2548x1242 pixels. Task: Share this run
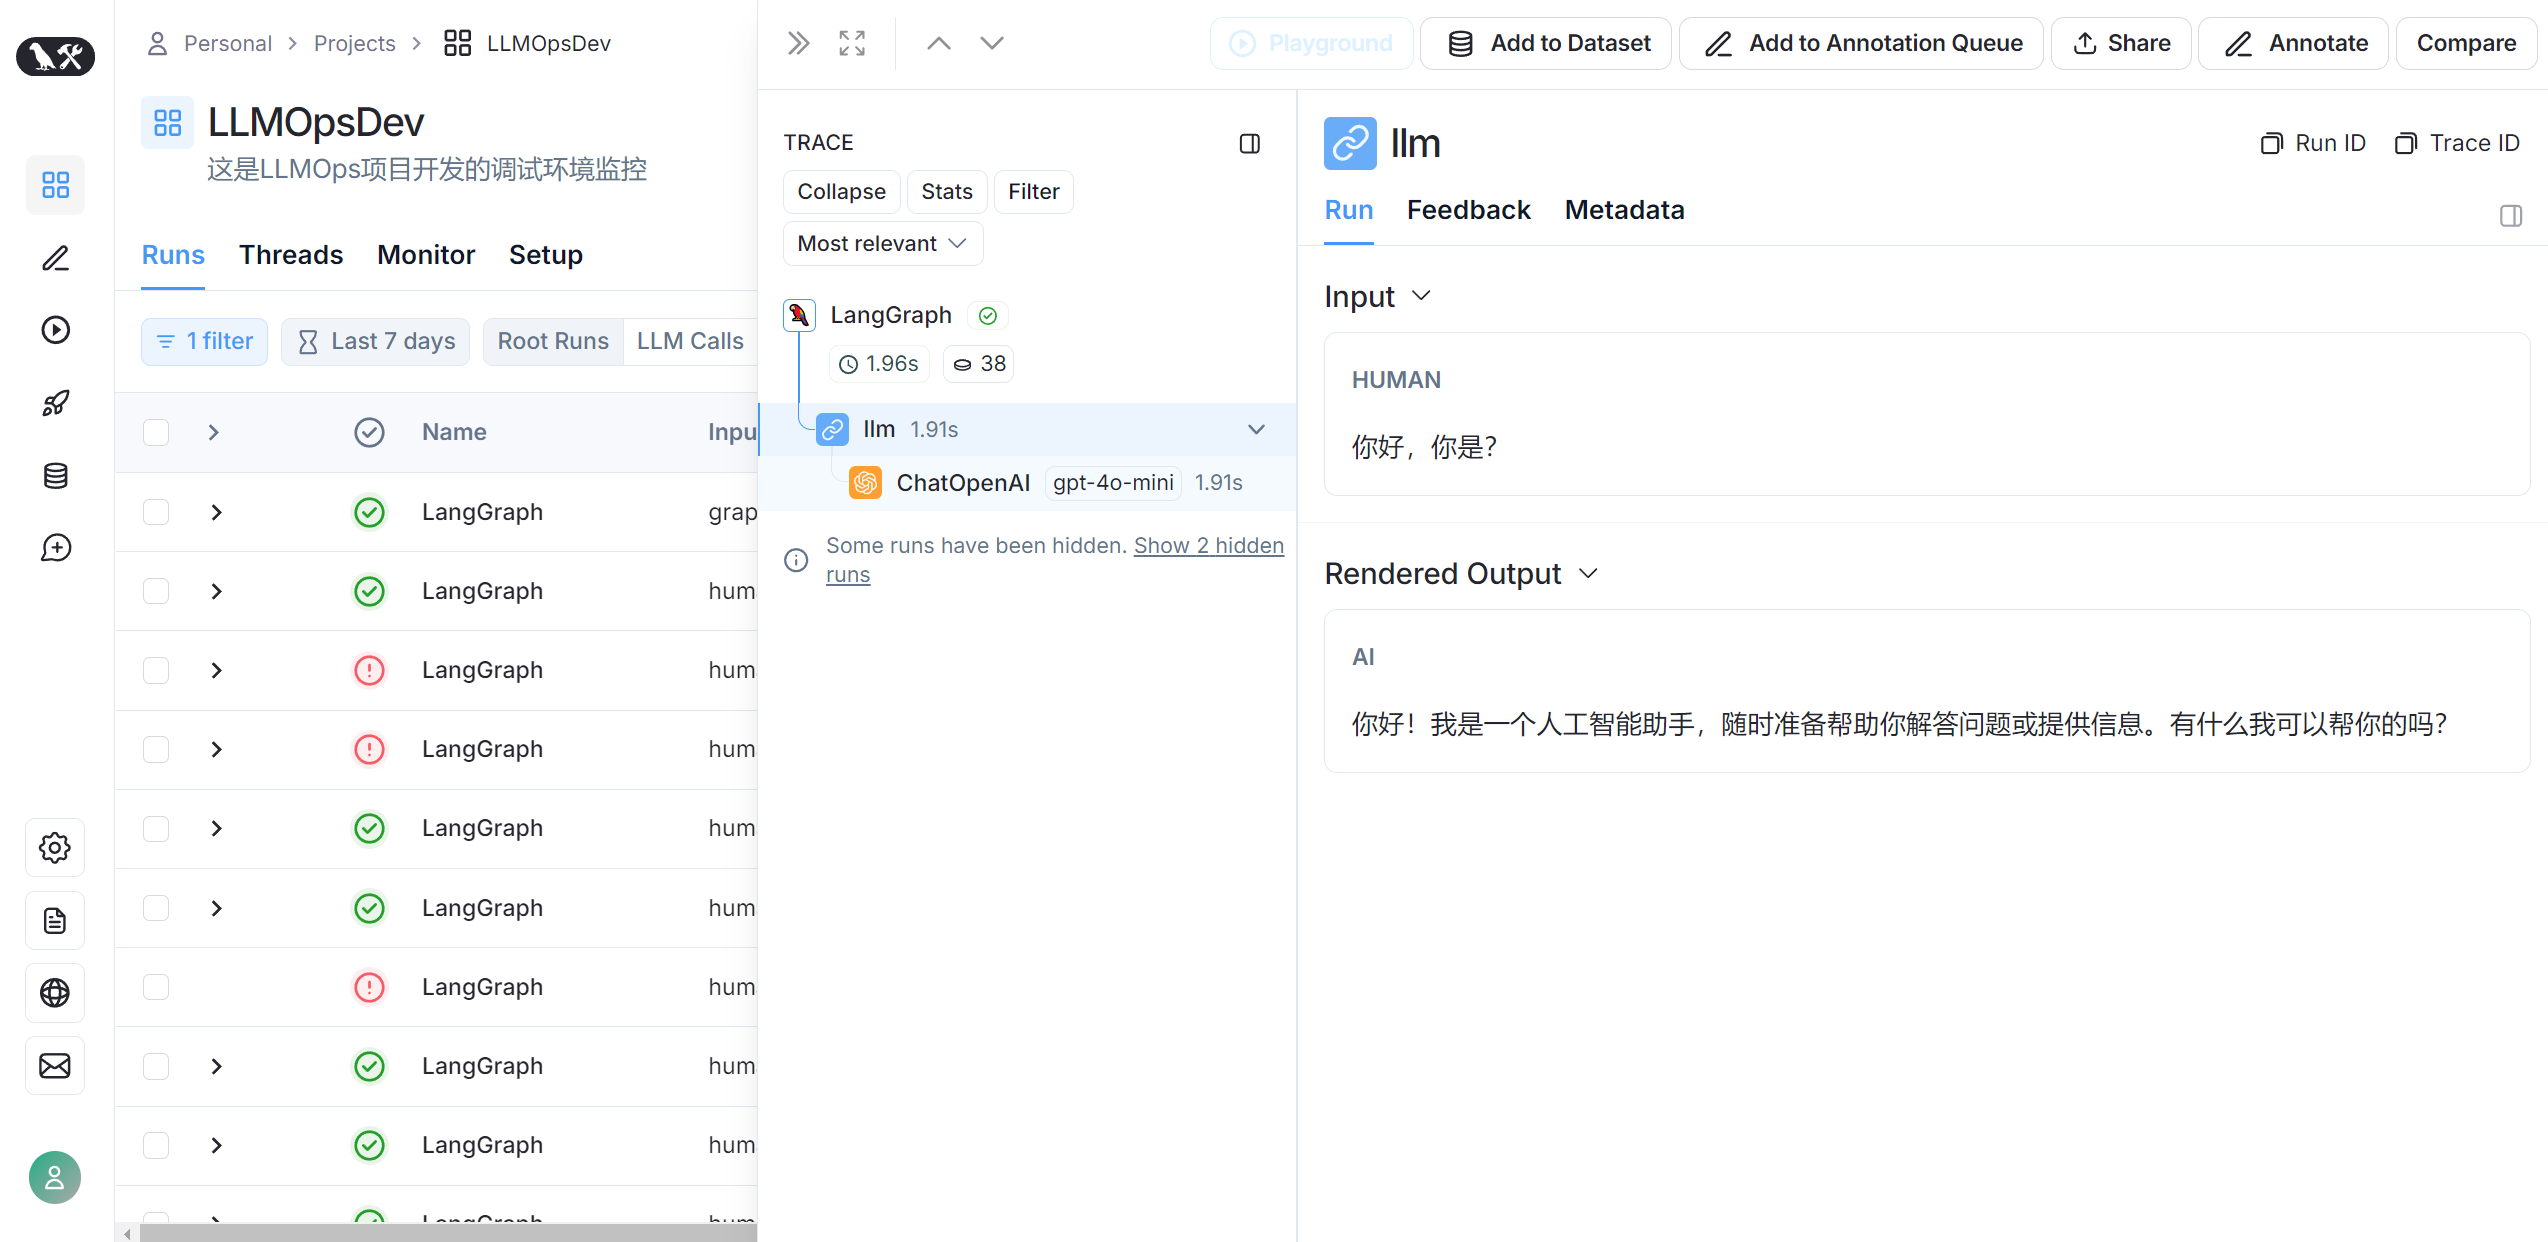tap(2121, 43)
